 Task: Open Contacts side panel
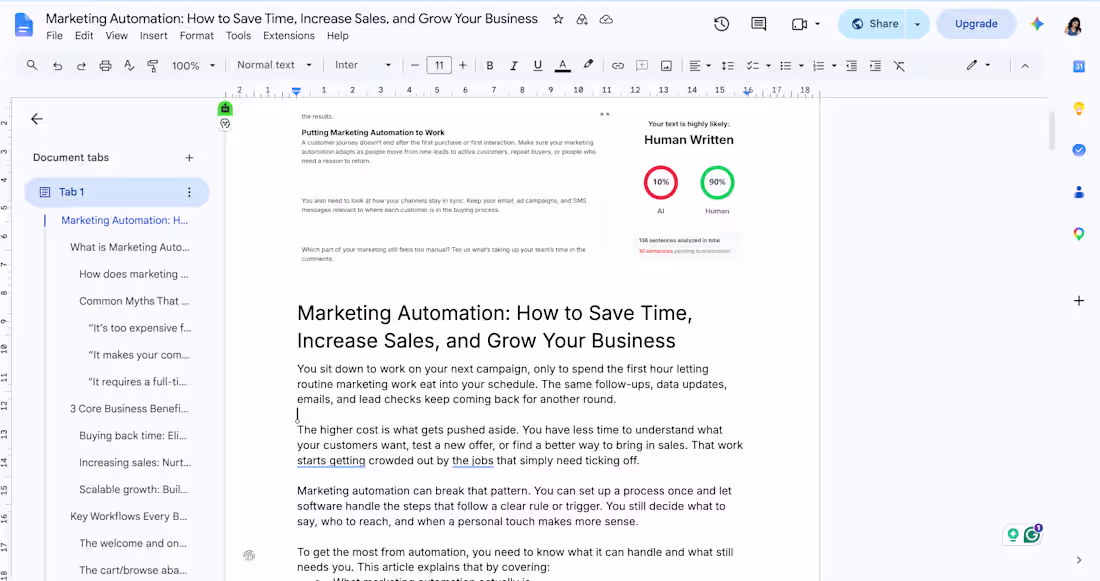click(1079, 192)
